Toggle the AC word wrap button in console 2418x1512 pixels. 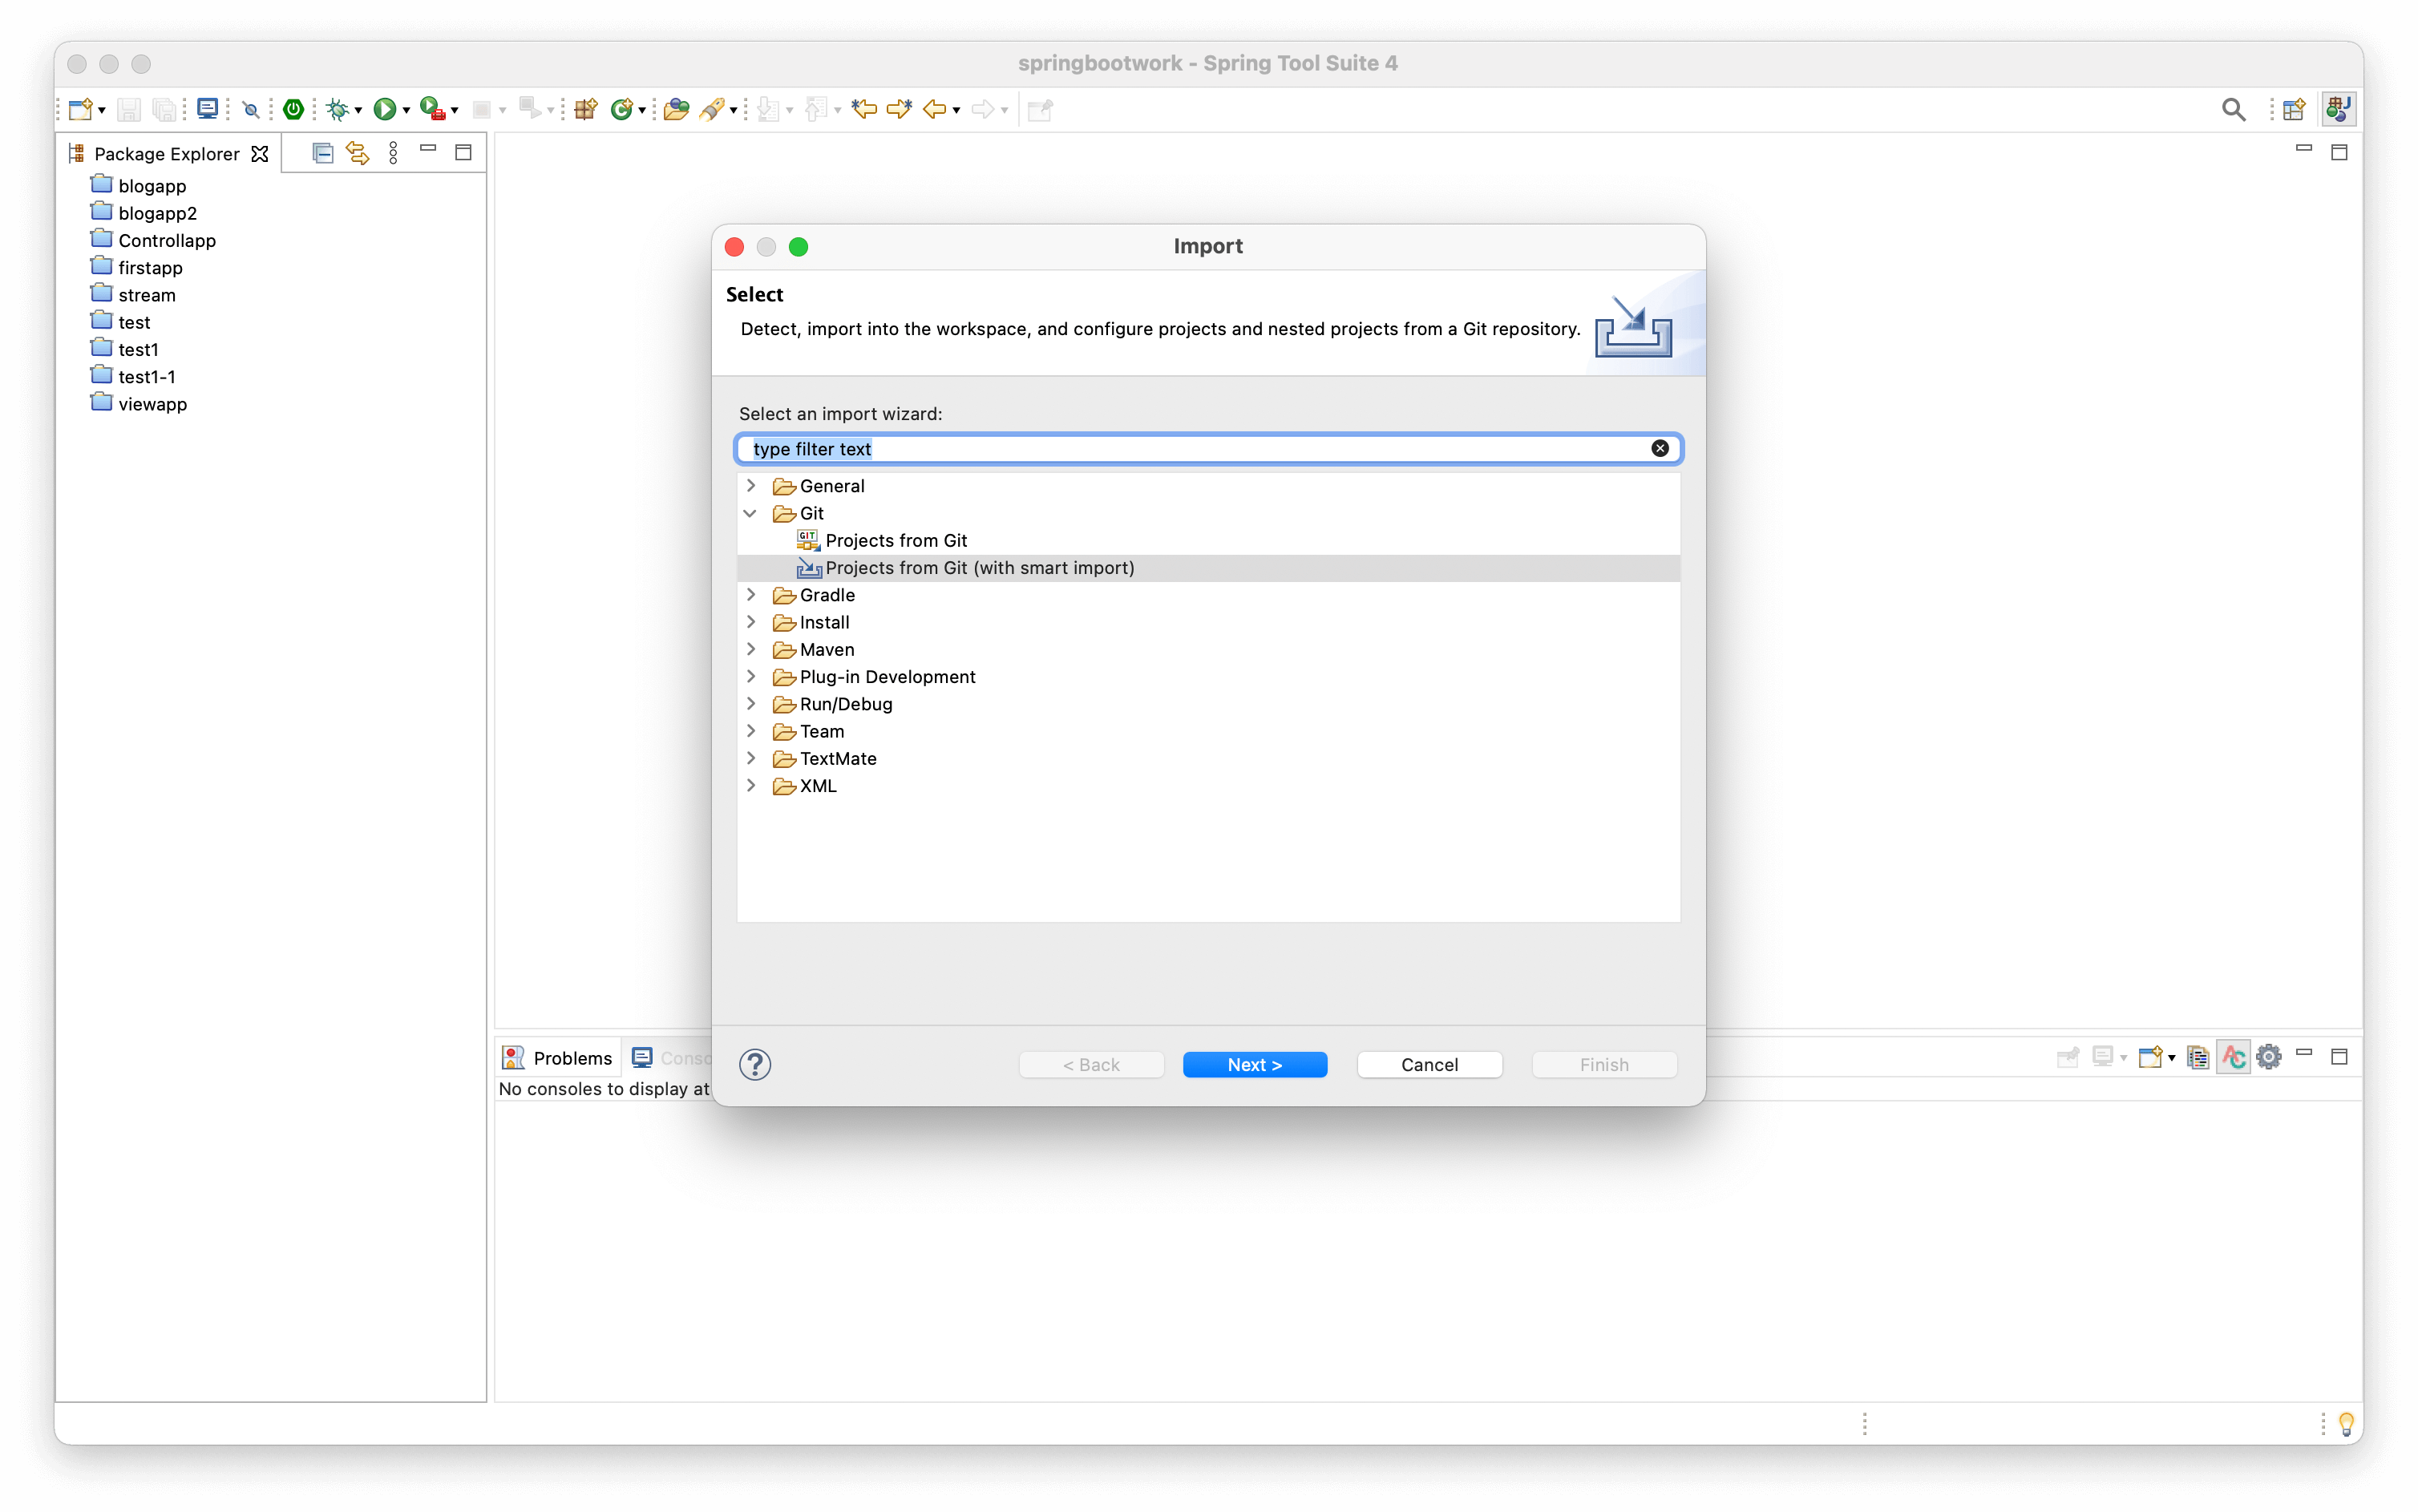[x=2233, y=1056]
